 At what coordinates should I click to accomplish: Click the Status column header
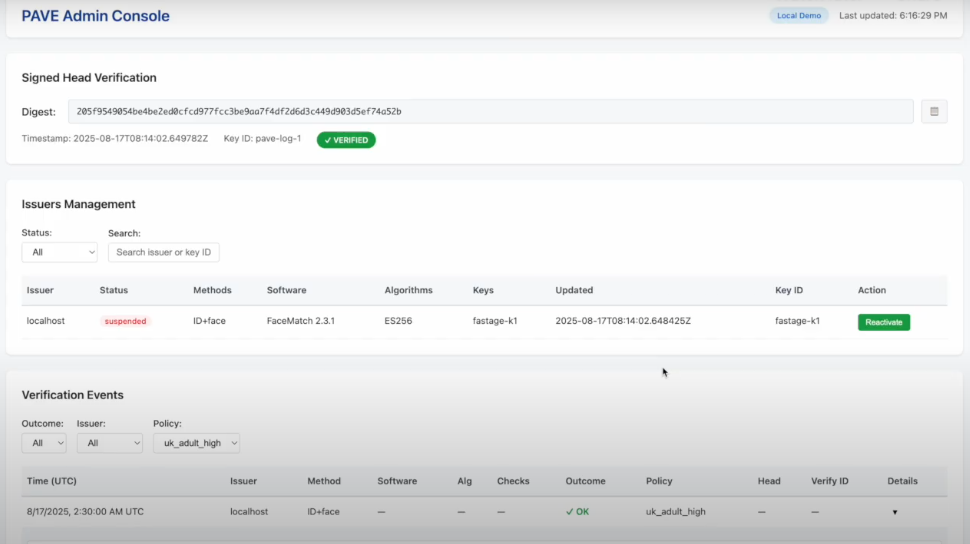114,290
